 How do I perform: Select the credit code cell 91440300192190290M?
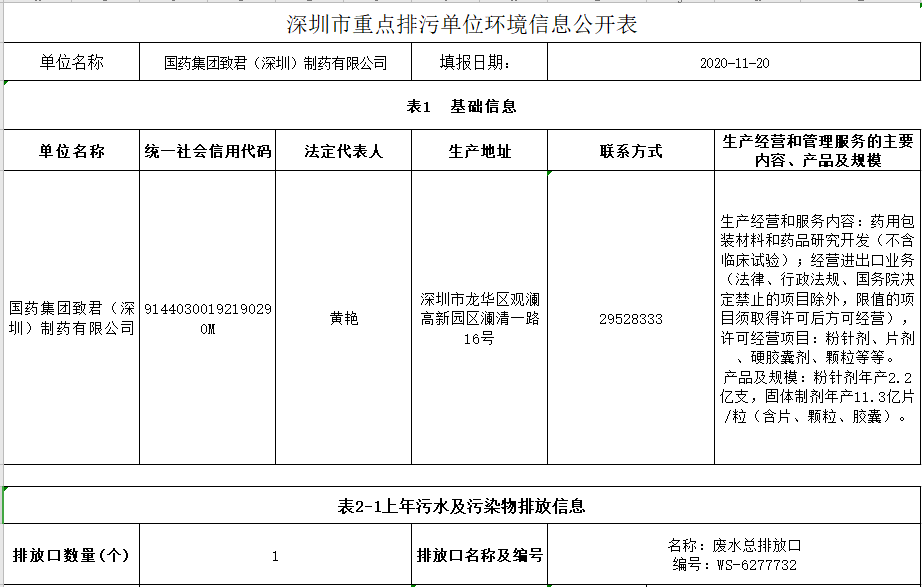point(207,318)
